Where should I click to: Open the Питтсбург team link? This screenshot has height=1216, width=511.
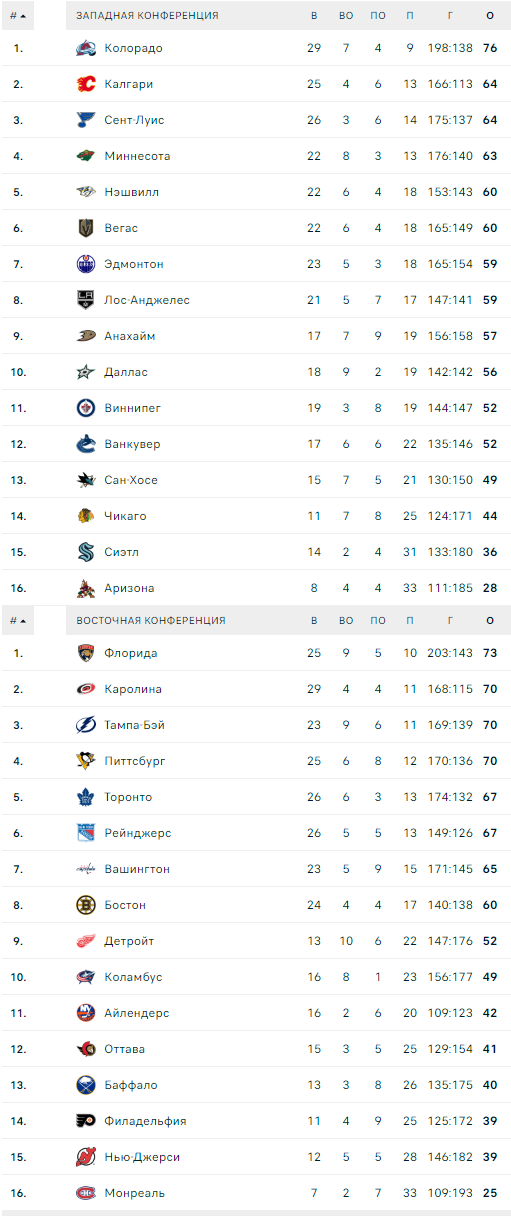[135, 761]
